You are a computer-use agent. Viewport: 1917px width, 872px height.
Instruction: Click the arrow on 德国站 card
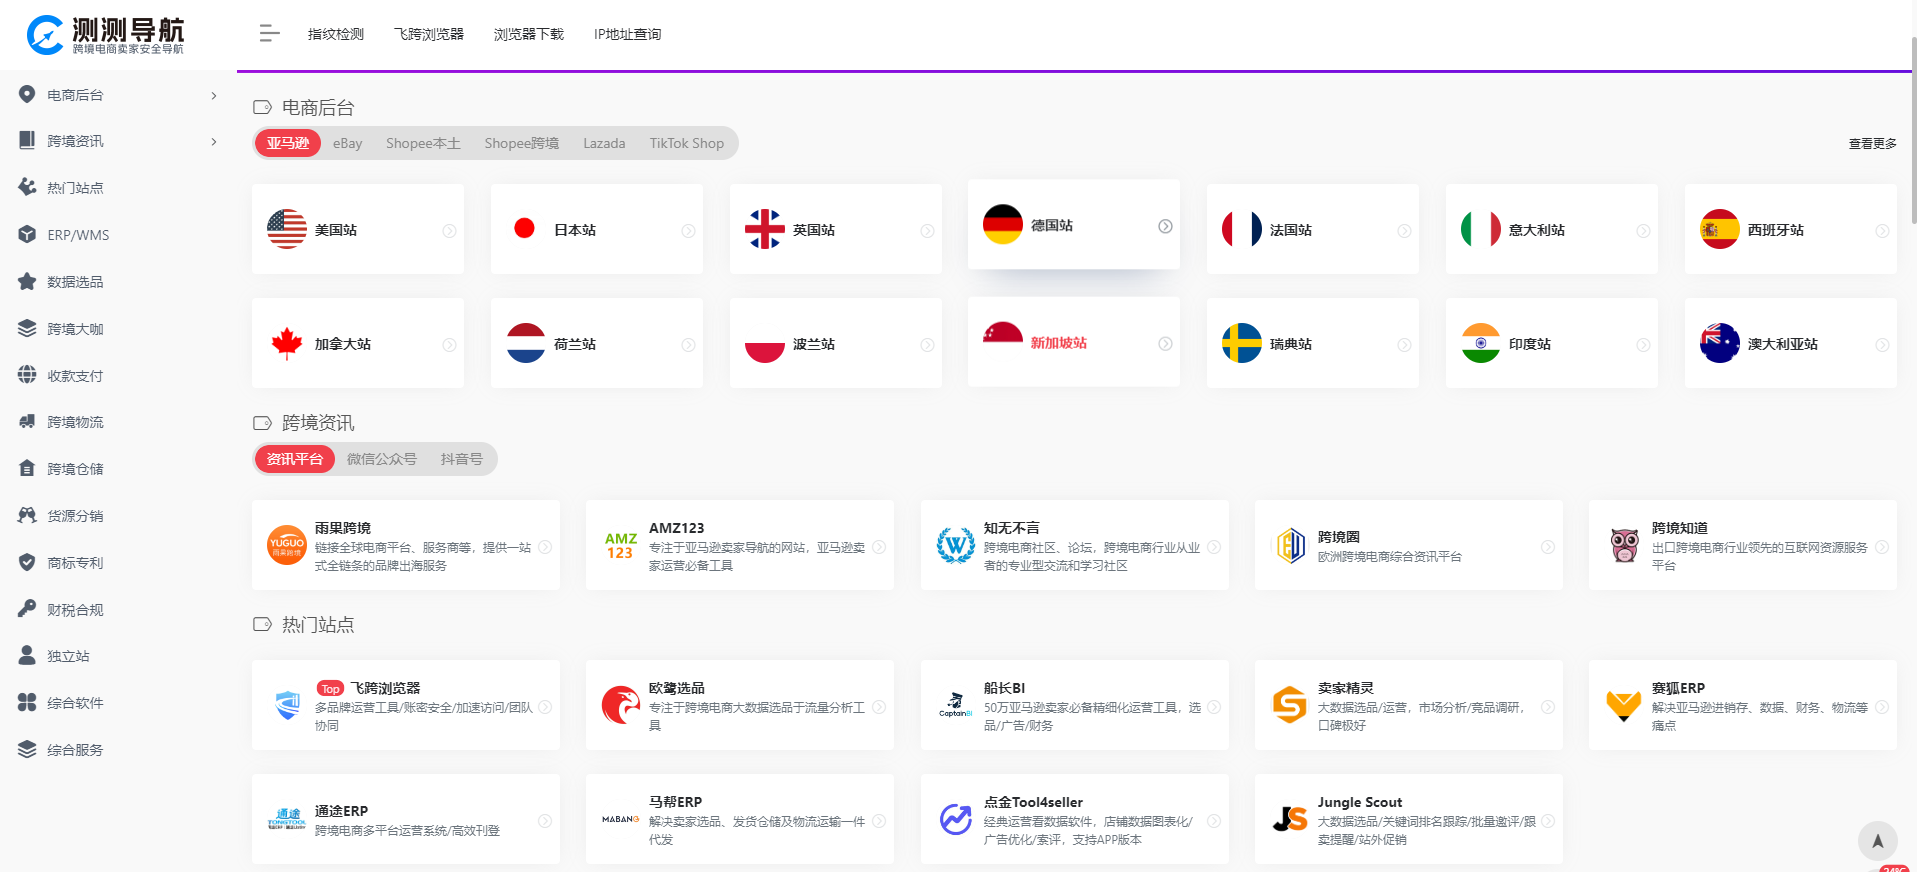pyautogui.click(x=1165, y=226)
